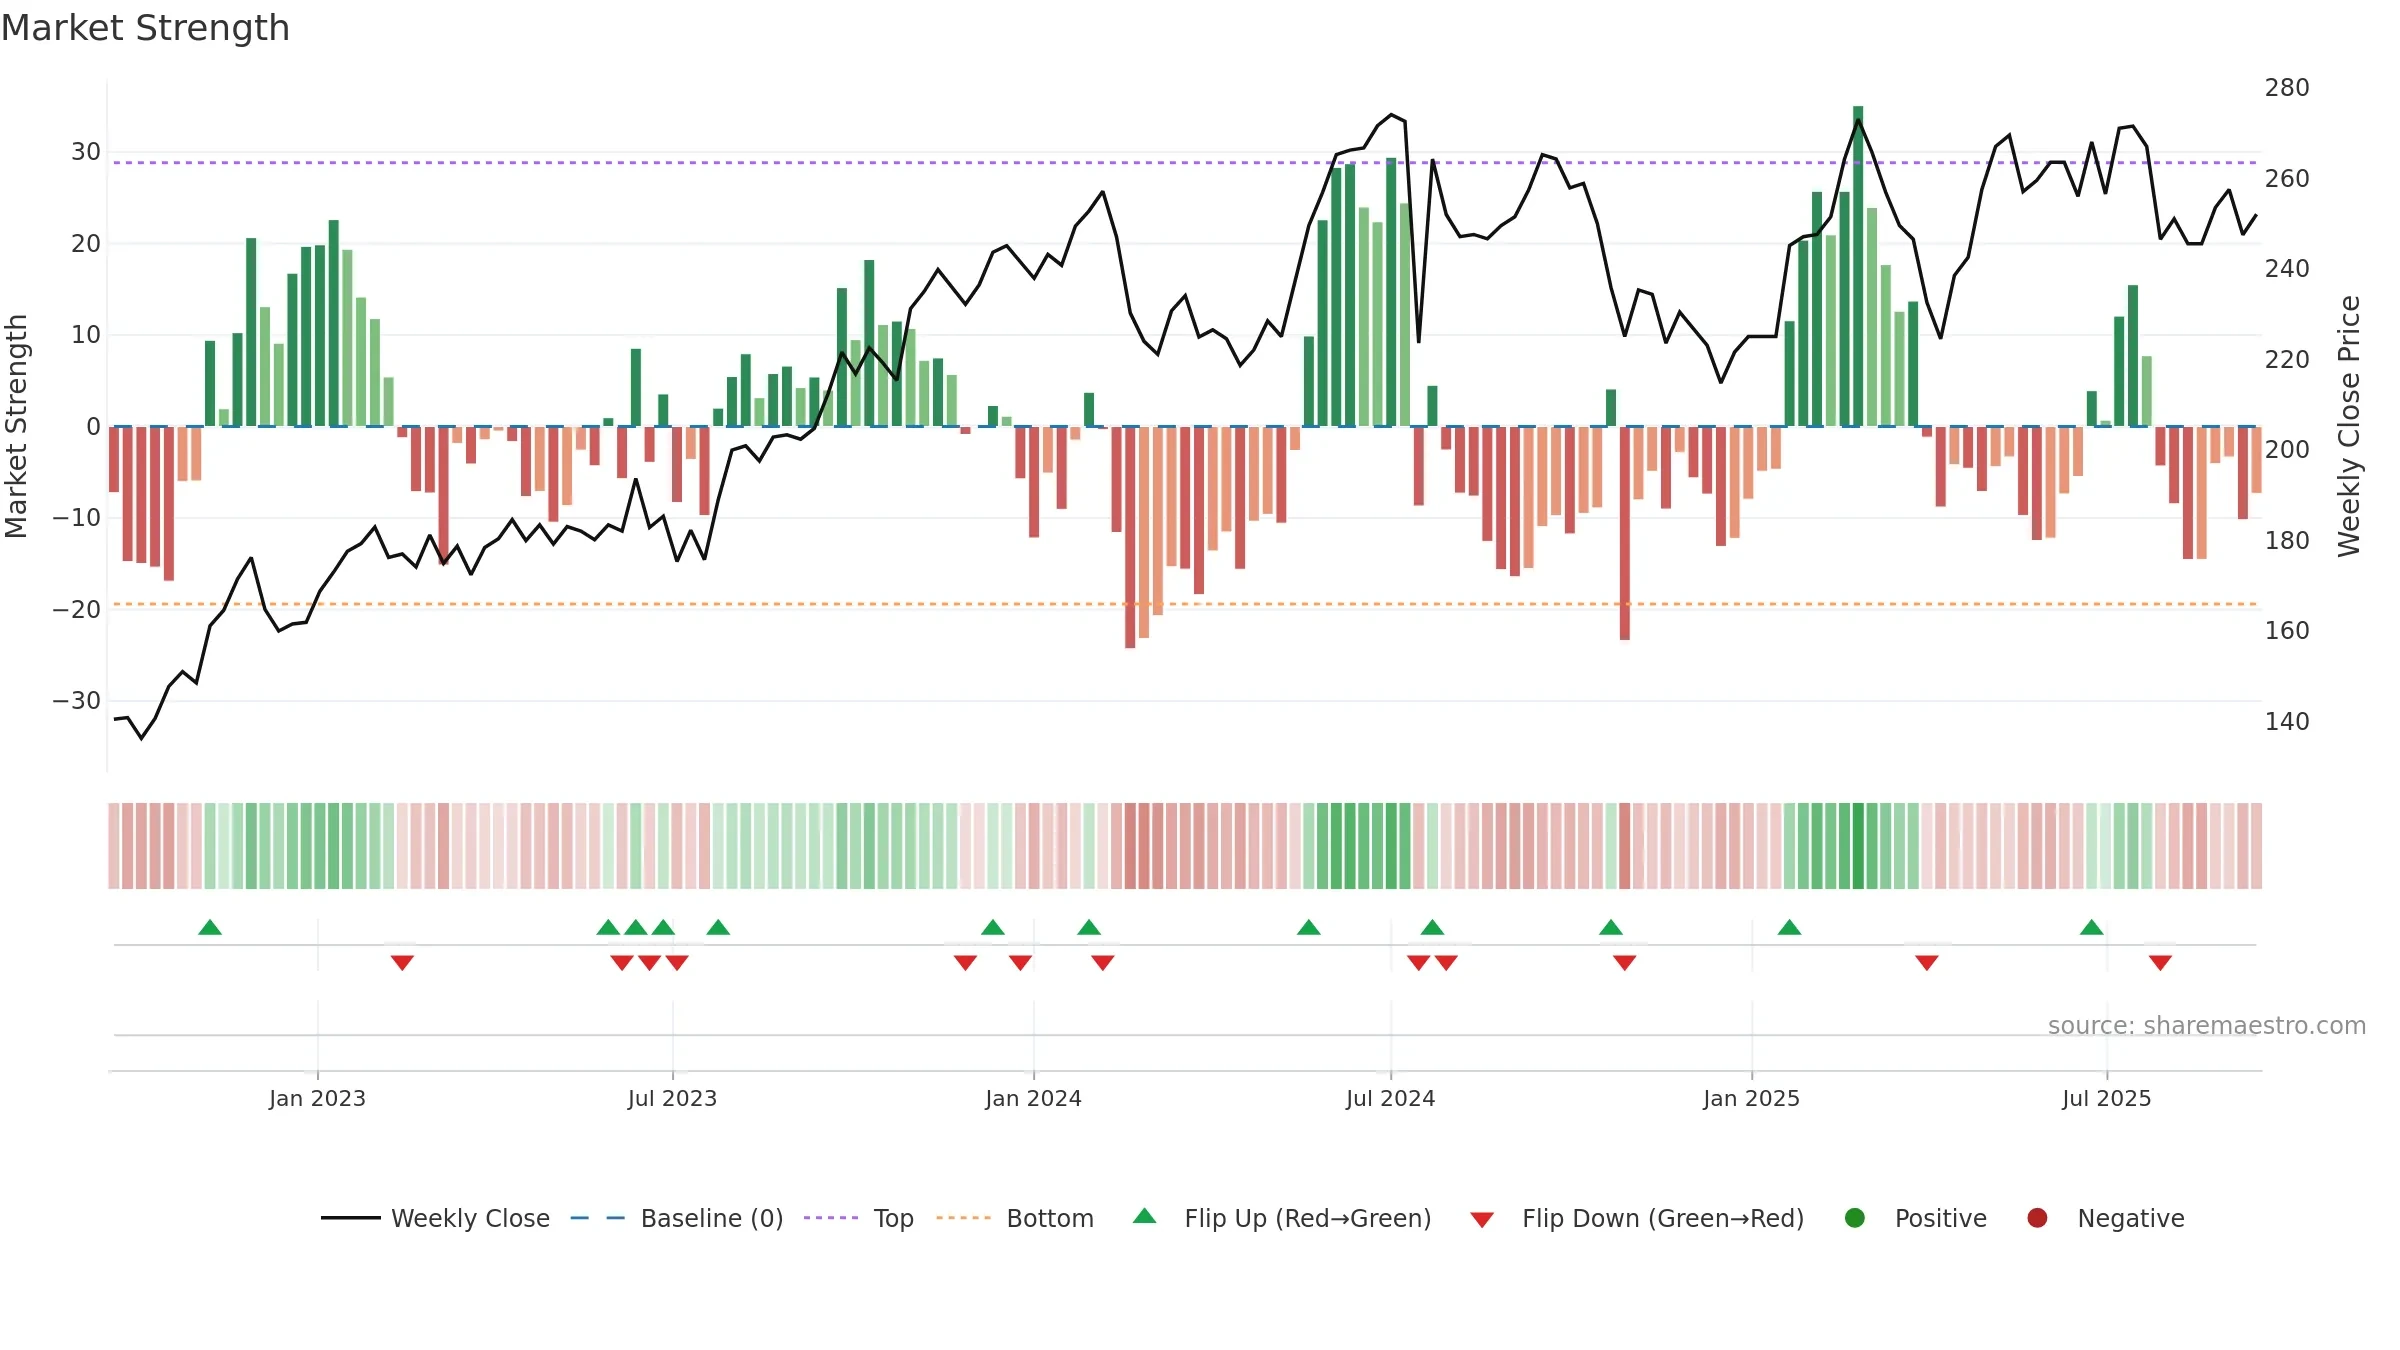
Task: Click the tallest green bar in early 2025
Action: [x=1858, y=266]
